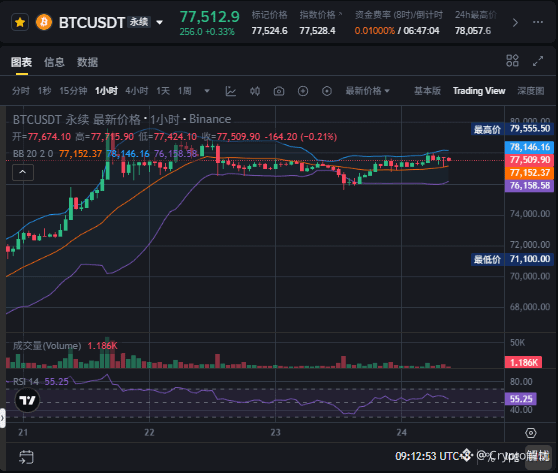Open the chart grid layout icon
558x473 pixels.
click(x=512, y=61)
